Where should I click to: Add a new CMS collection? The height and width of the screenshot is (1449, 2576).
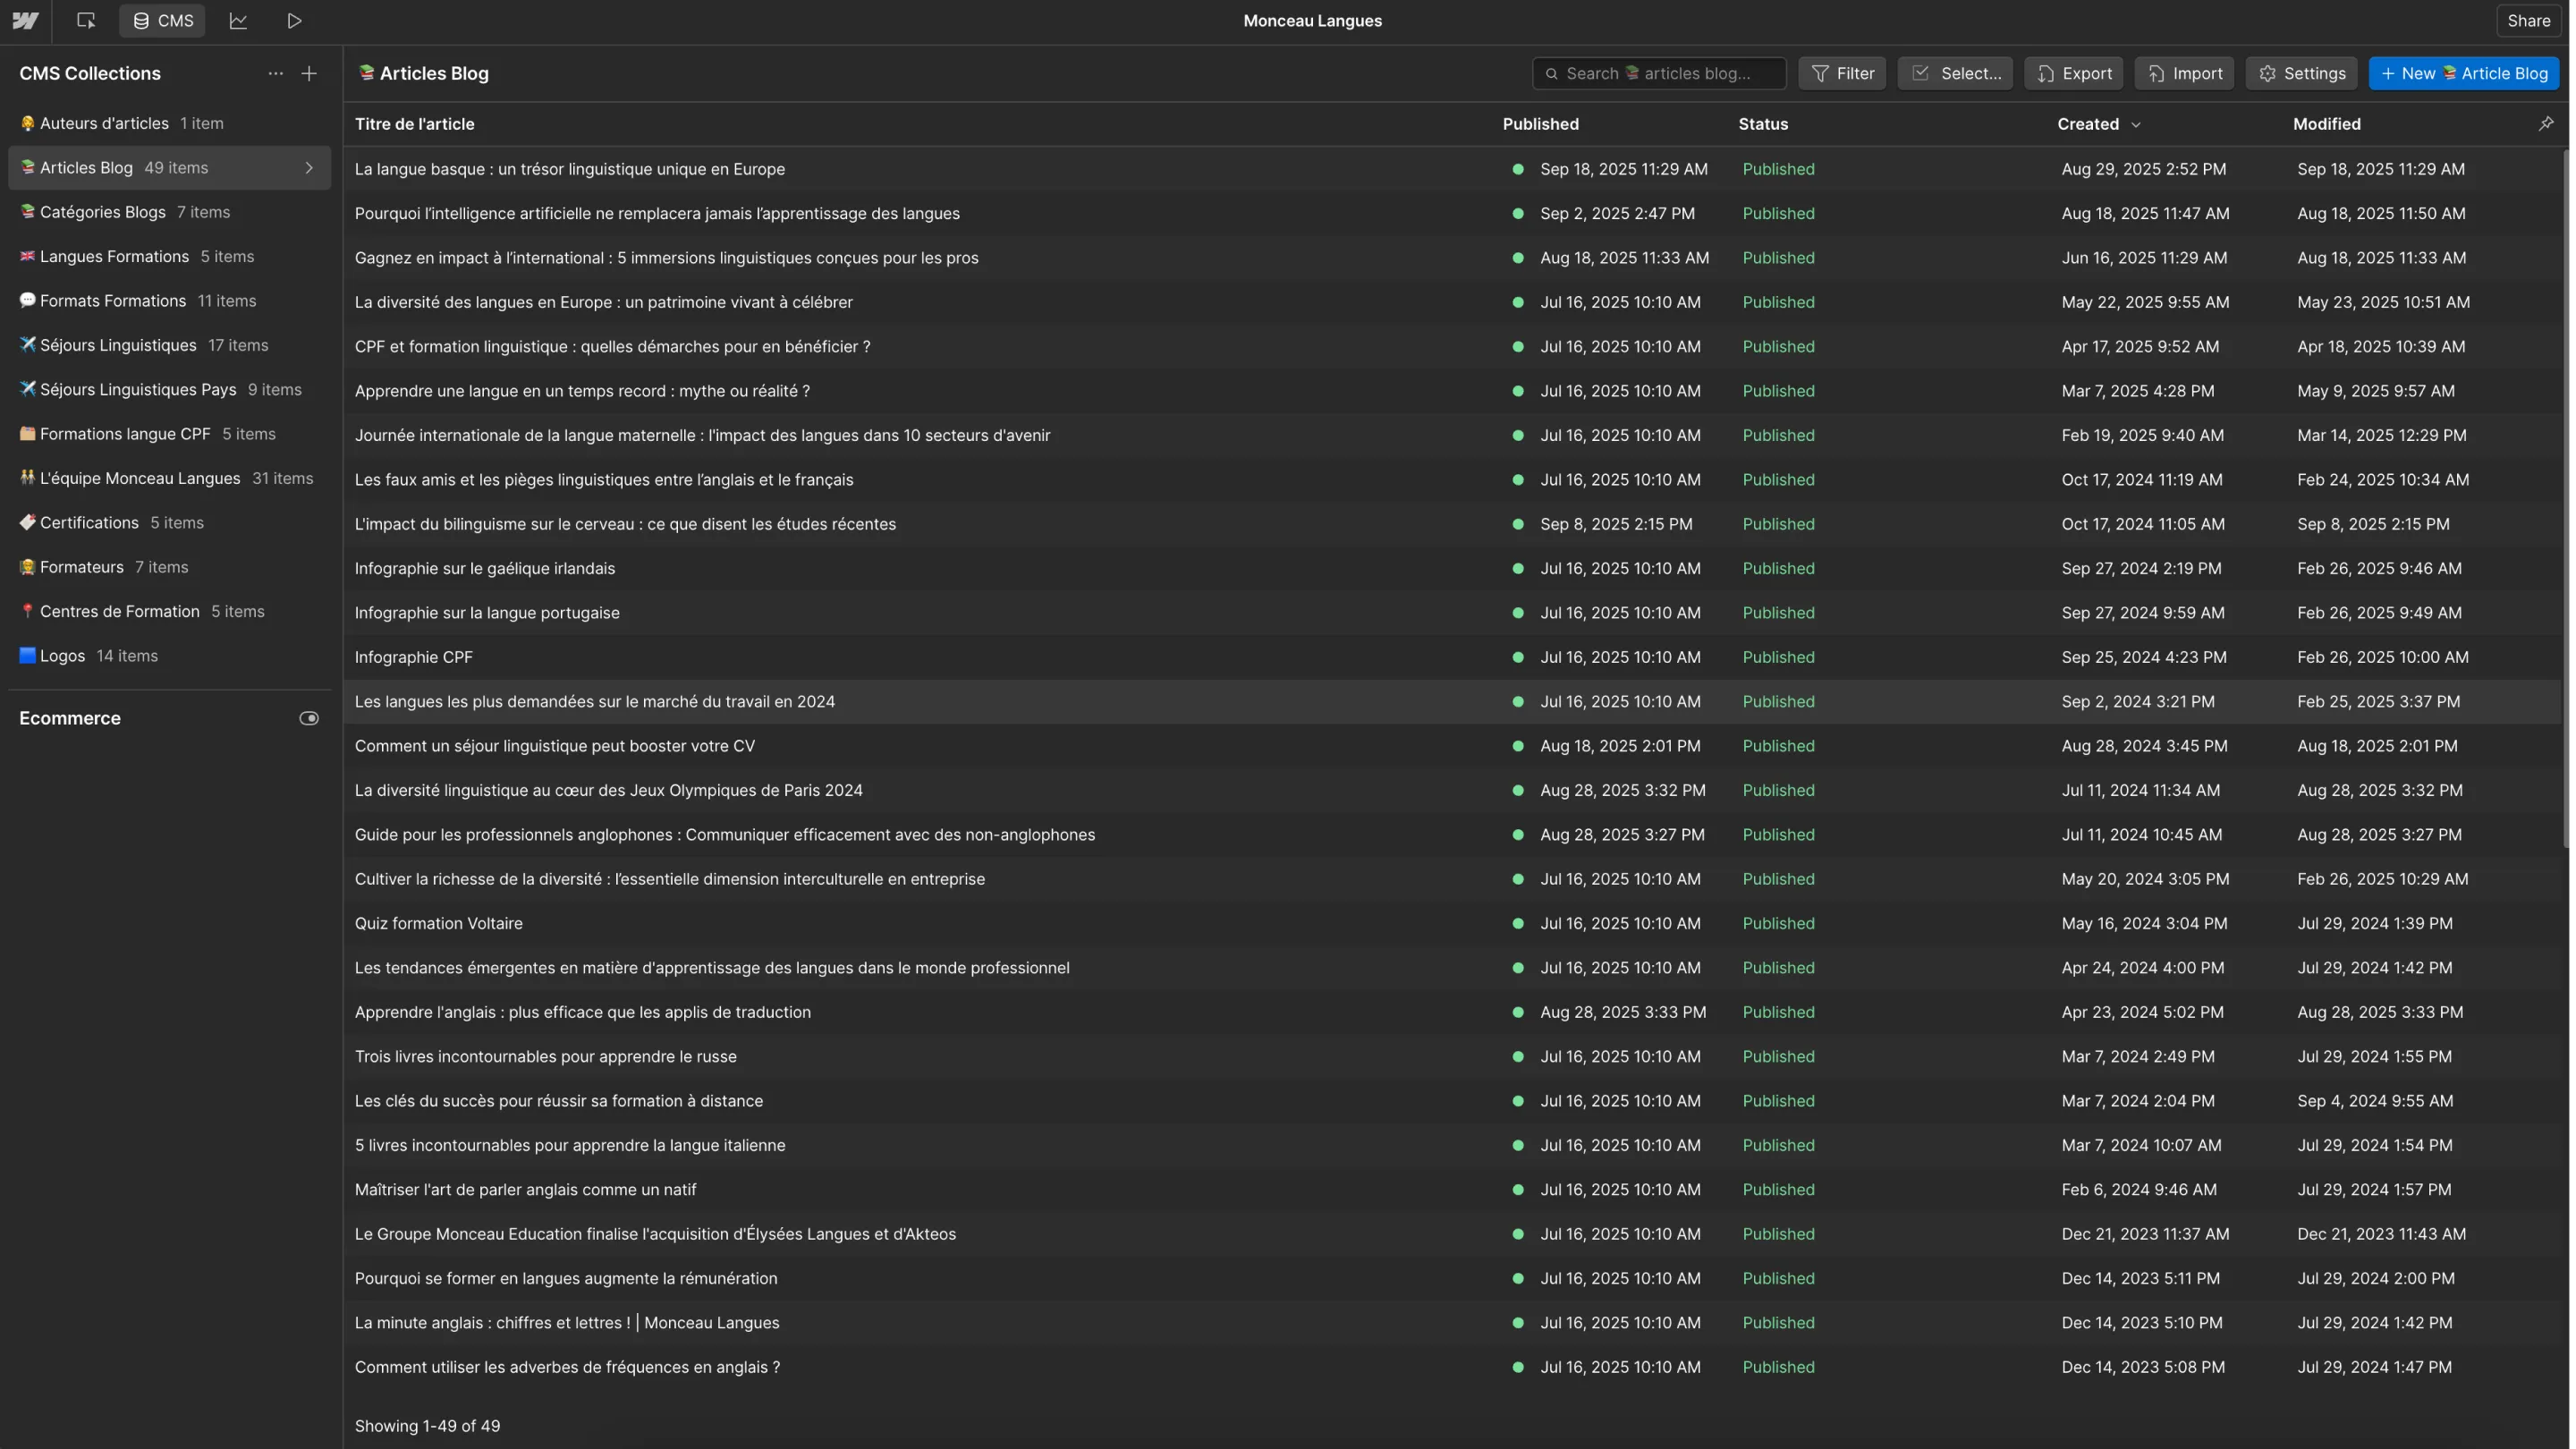click(309, 74)
